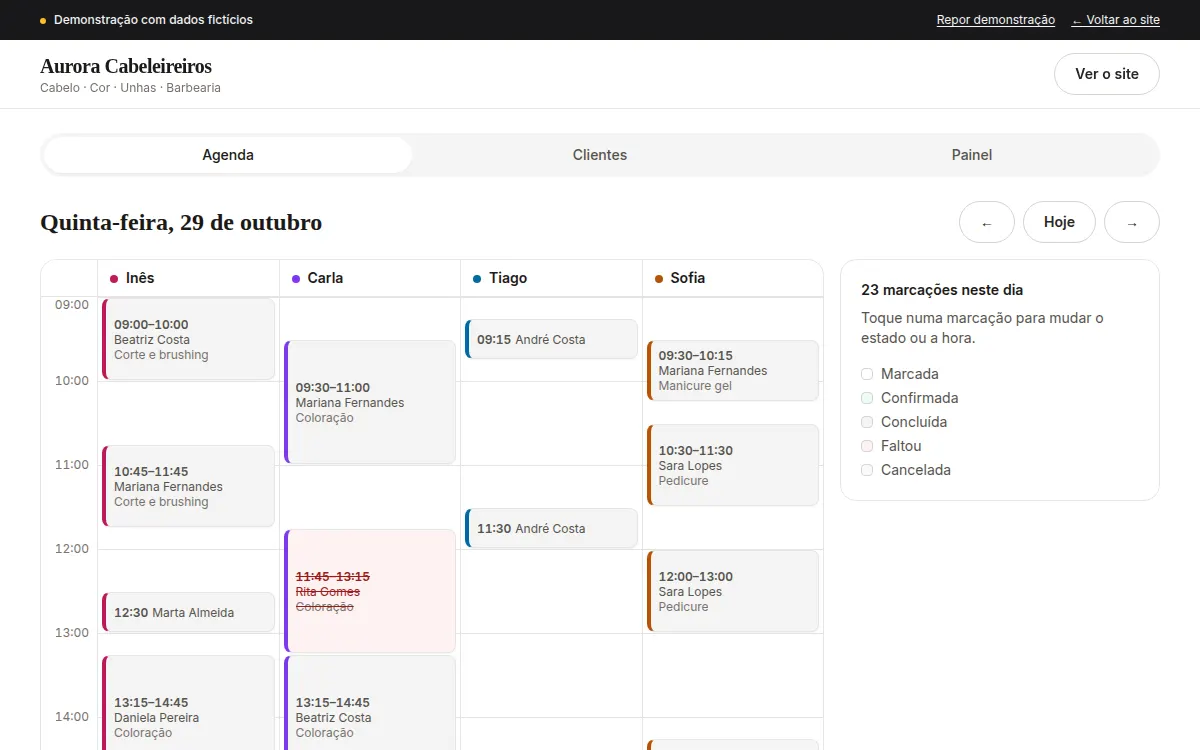
Task: Open Daniela Pereira 13:15–14:45 Coloração appointment
Action: point(188,703)
